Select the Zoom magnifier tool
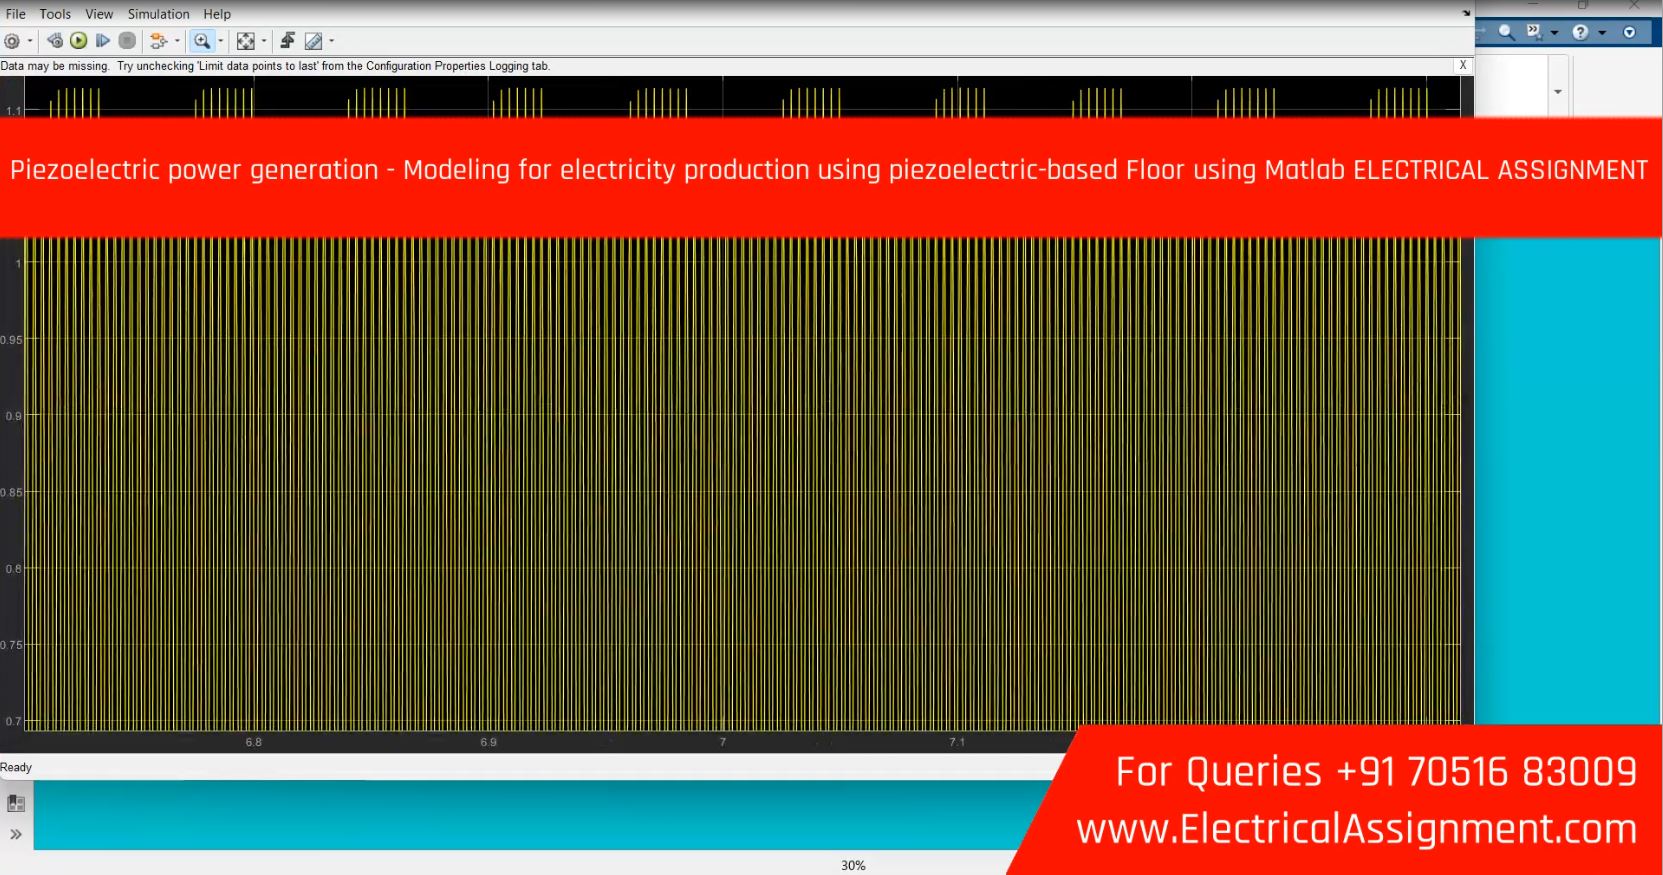 coord(202,41)
